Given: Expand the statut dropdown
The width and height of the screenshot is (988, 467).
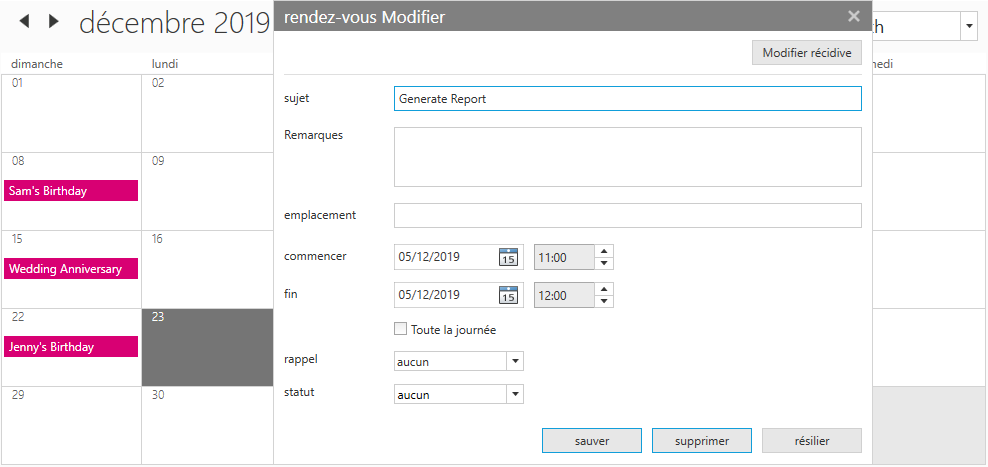Looking at the screenshot, I should (x=514, y=394).
